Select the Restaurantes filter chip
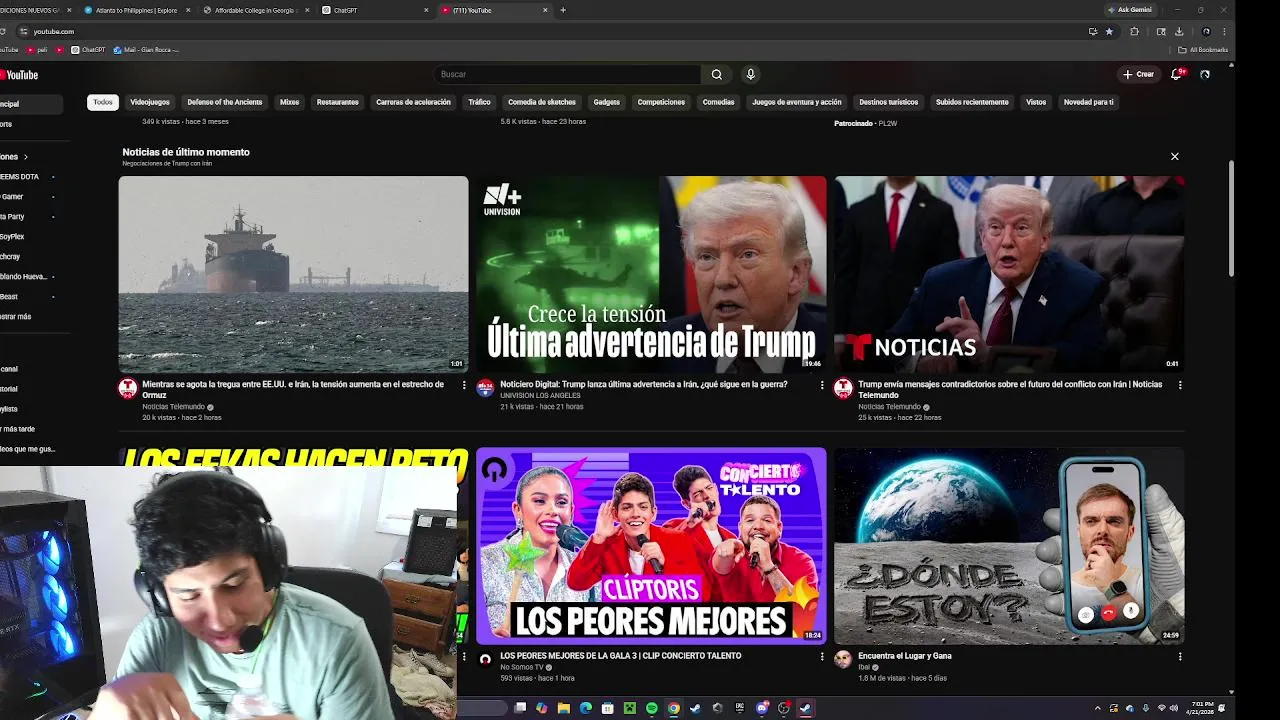 338,102
